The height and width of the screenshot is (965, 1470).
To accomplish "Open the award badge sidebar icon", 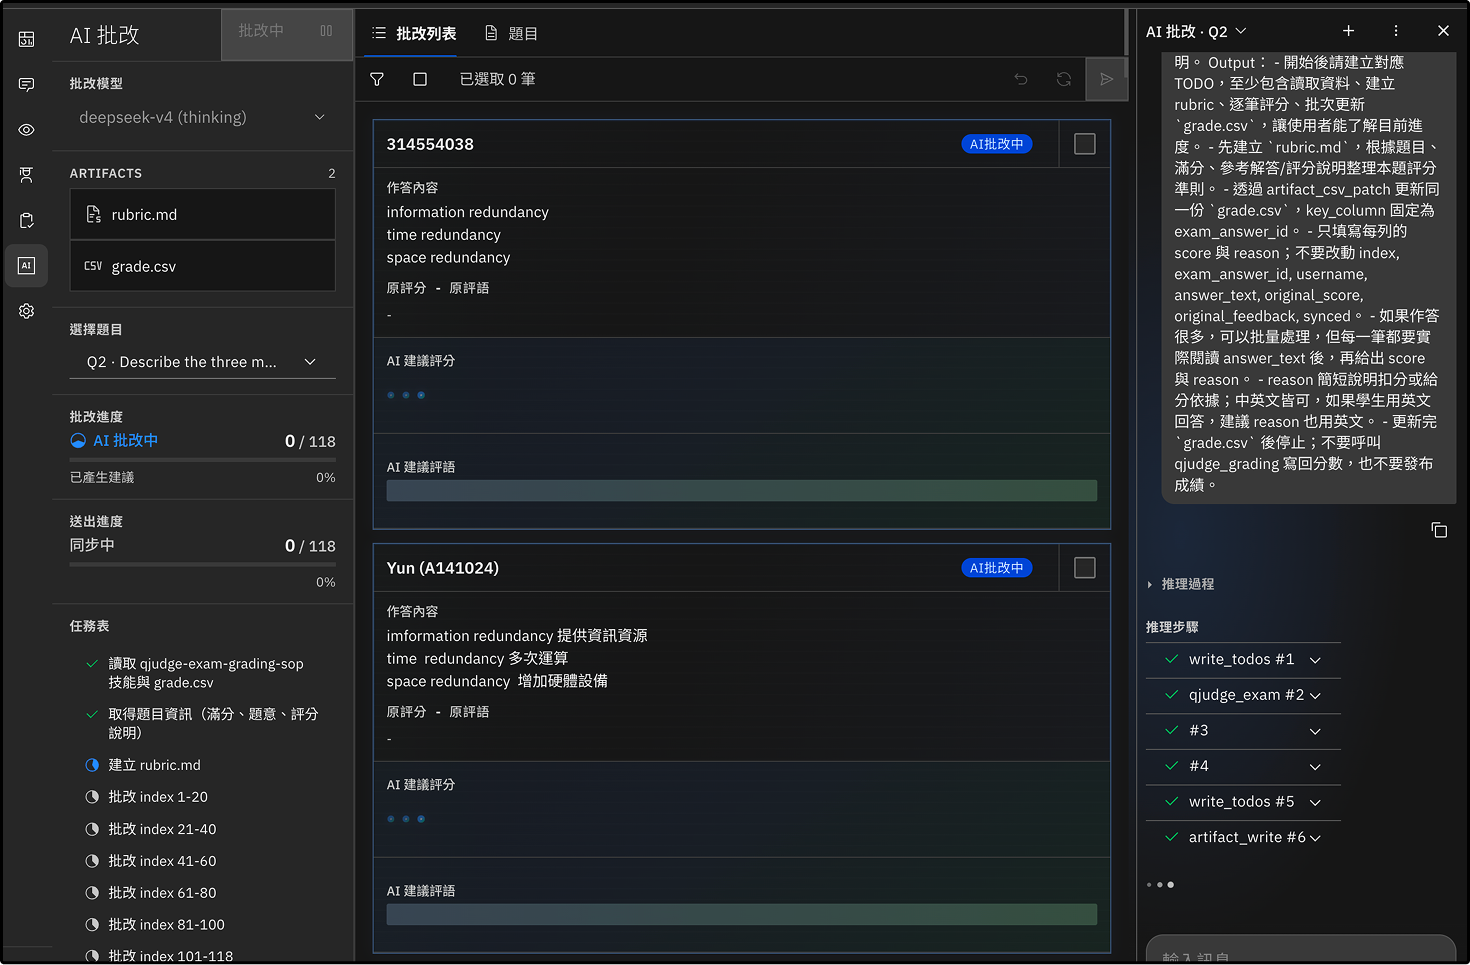I will (x=26, y=175).
